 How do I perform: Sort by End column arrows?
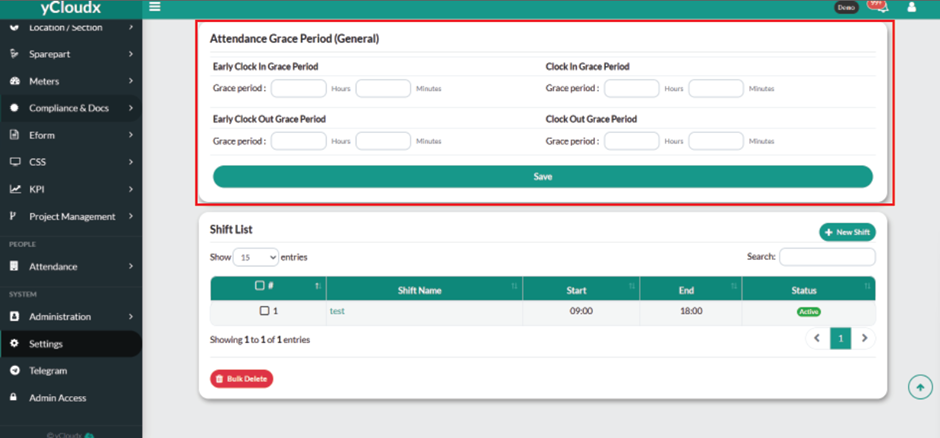(x=734, y=286)
